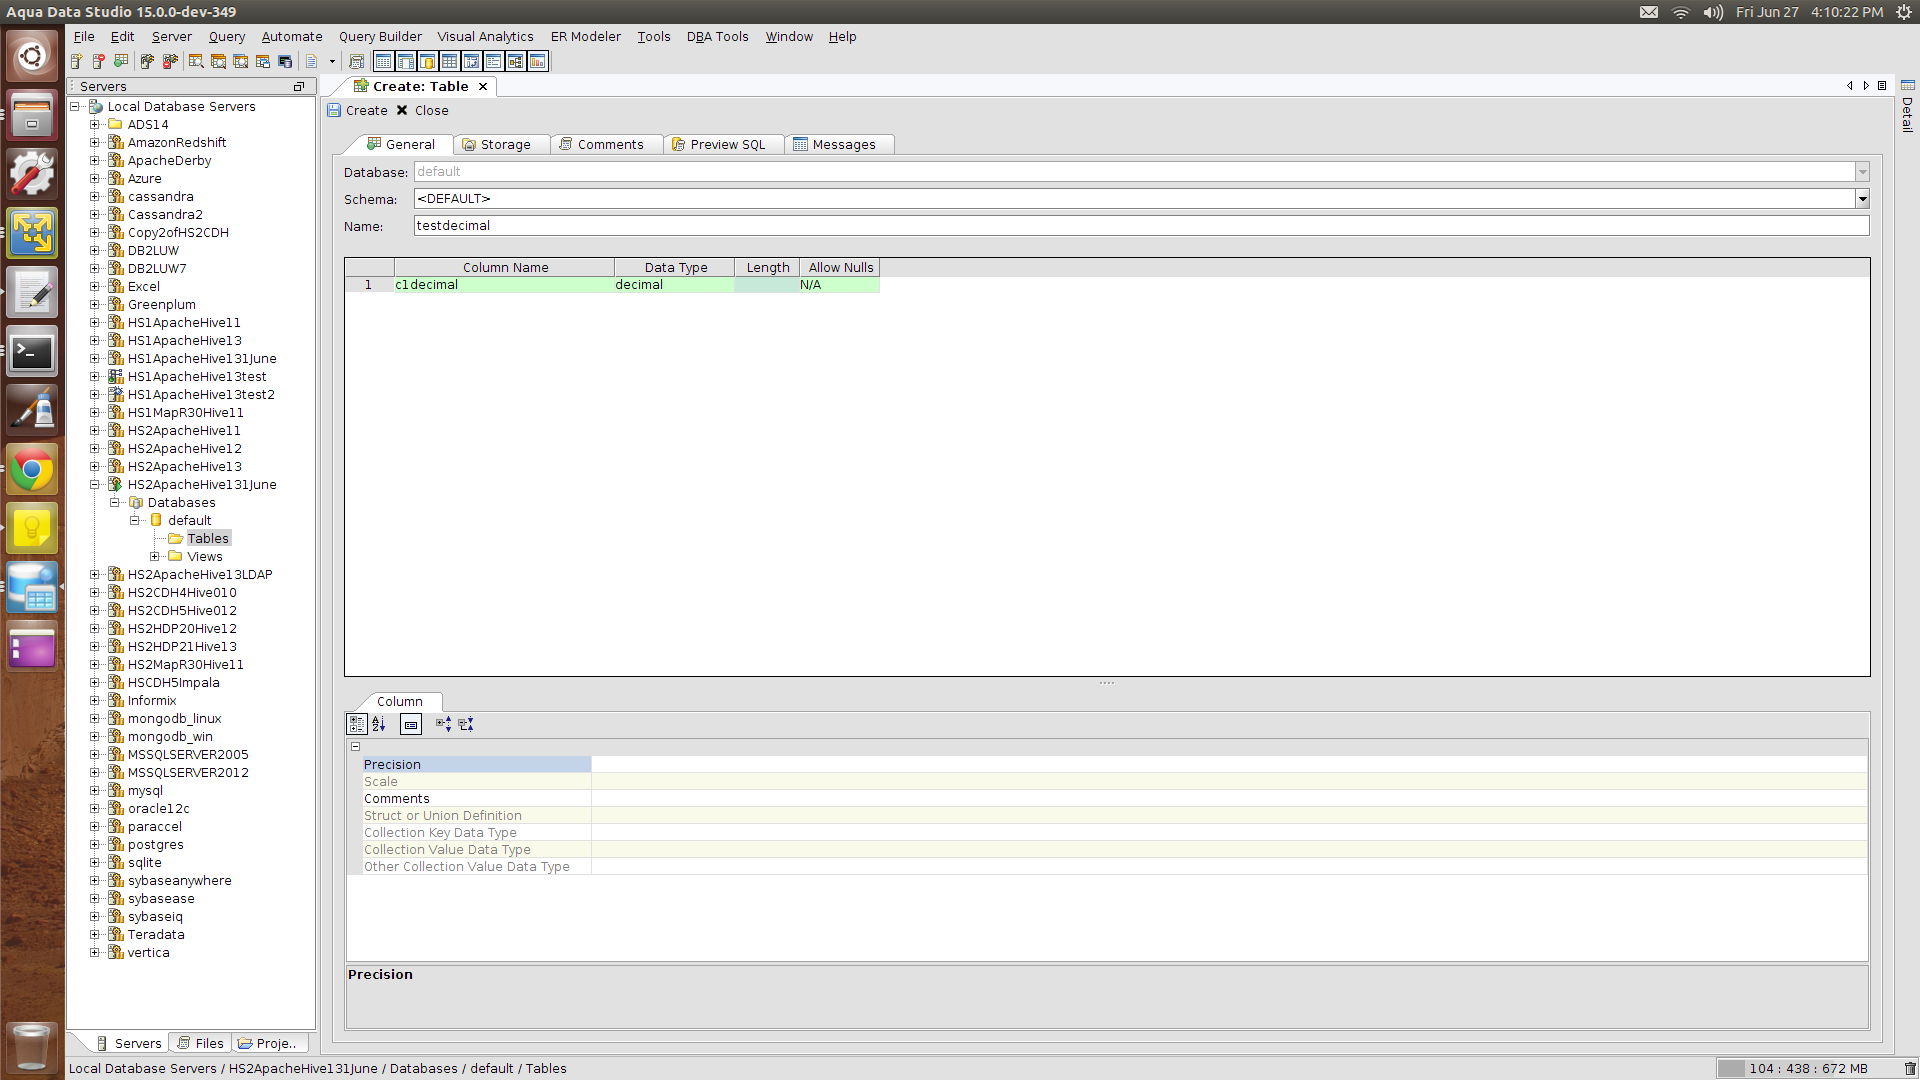Click the table Name input field

point(1140,226)
